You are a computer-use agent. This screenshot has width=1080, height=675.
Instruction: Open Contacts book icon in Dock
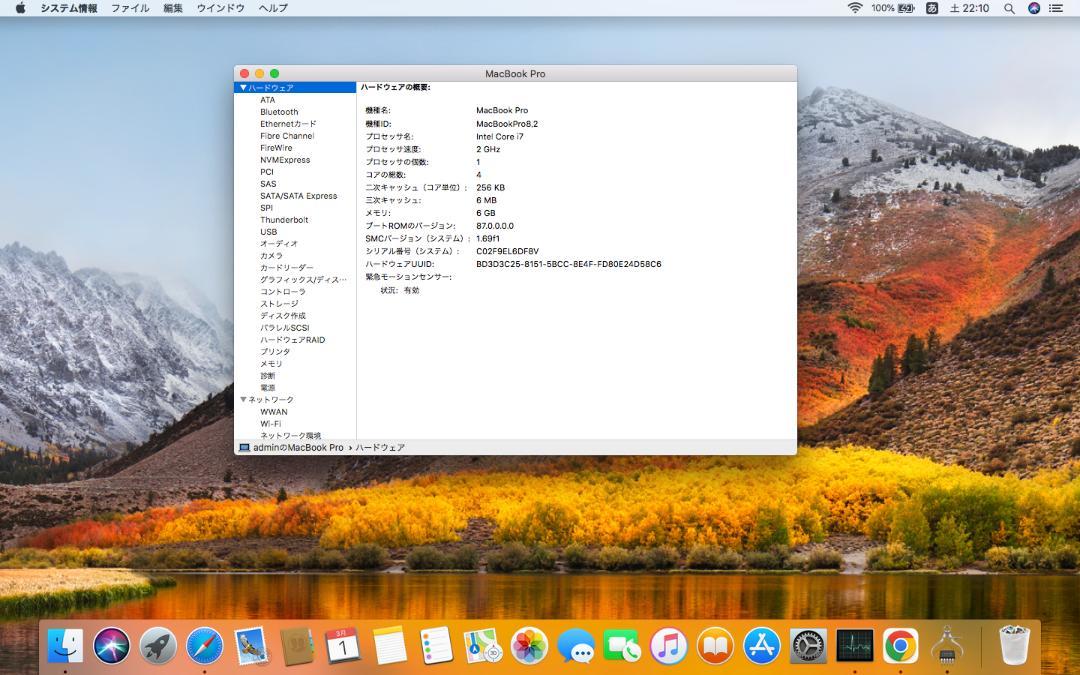(x=298, y=647)
